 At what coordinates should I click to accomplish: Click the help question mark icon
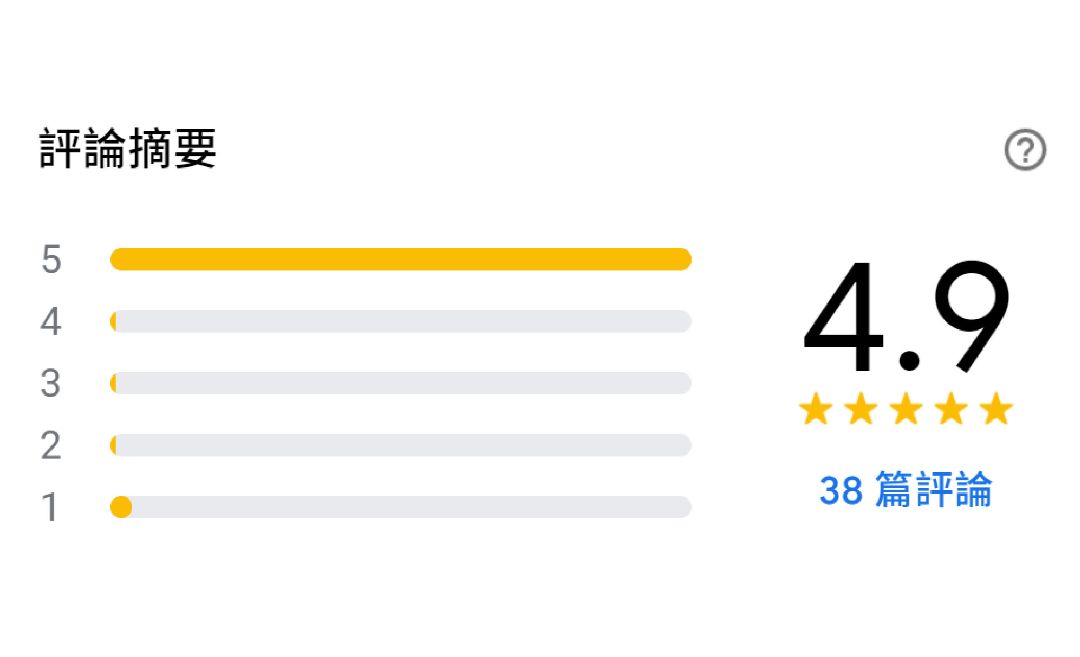[1025, 151]
